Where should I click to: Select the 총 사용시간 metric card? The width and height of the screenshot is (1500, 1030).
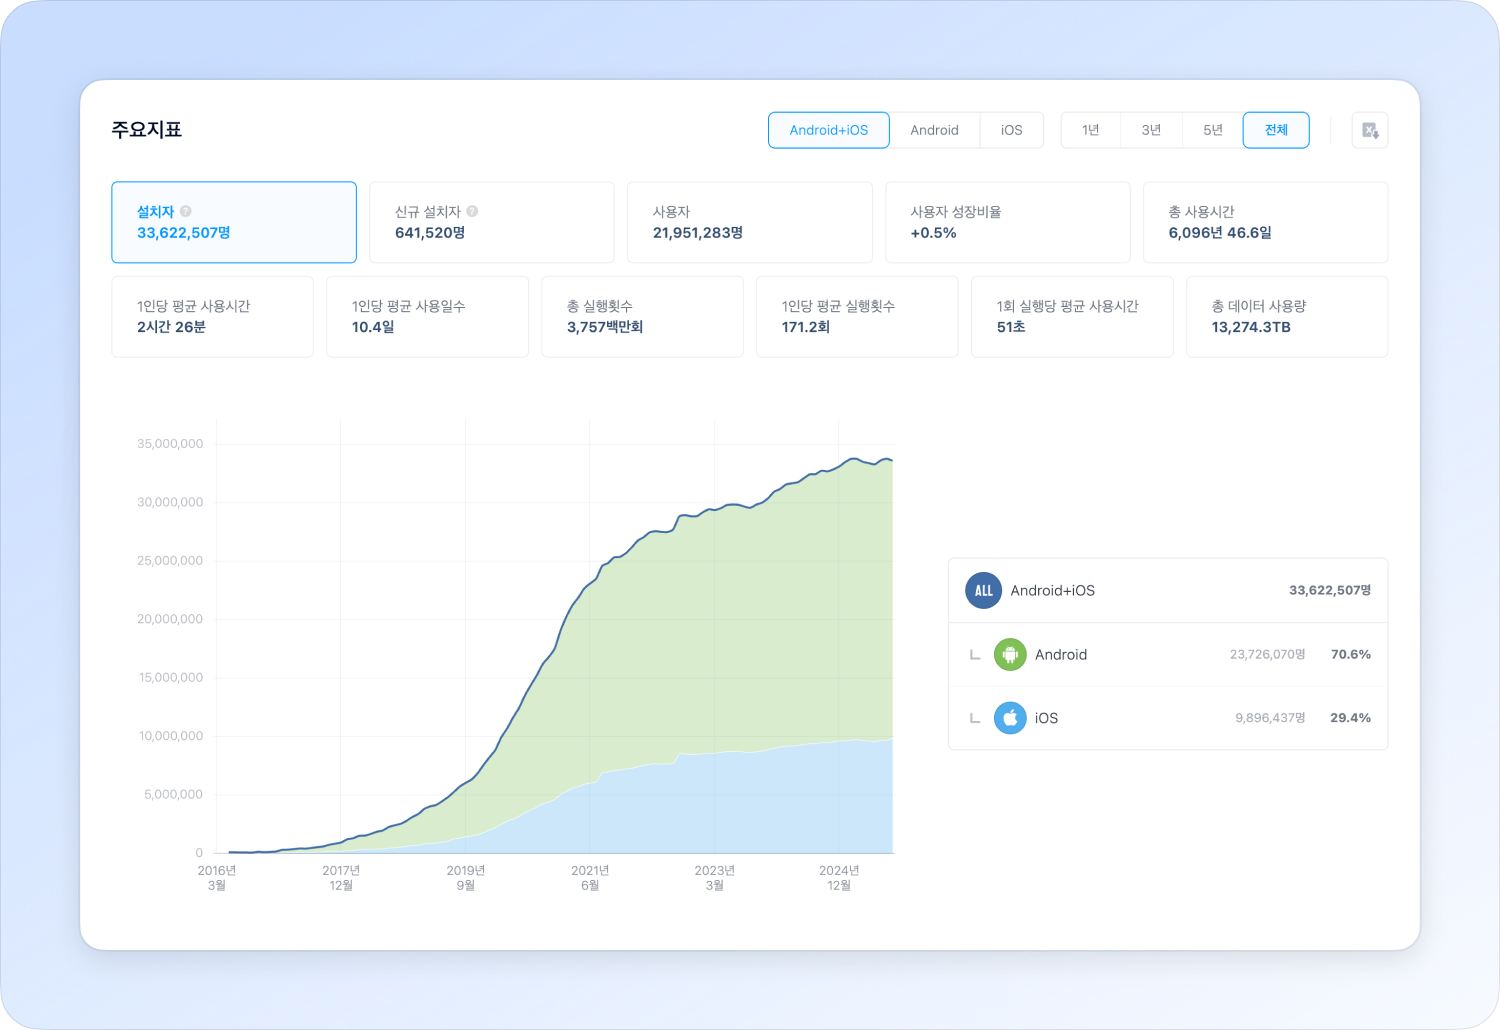coord(1265,222)
